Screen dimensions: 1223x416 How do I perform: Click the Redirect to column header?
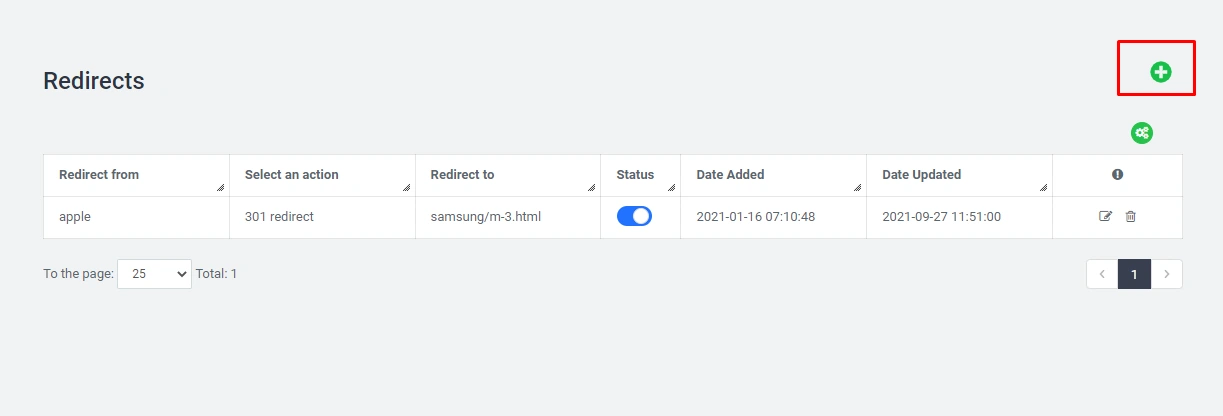click(462, 174)
